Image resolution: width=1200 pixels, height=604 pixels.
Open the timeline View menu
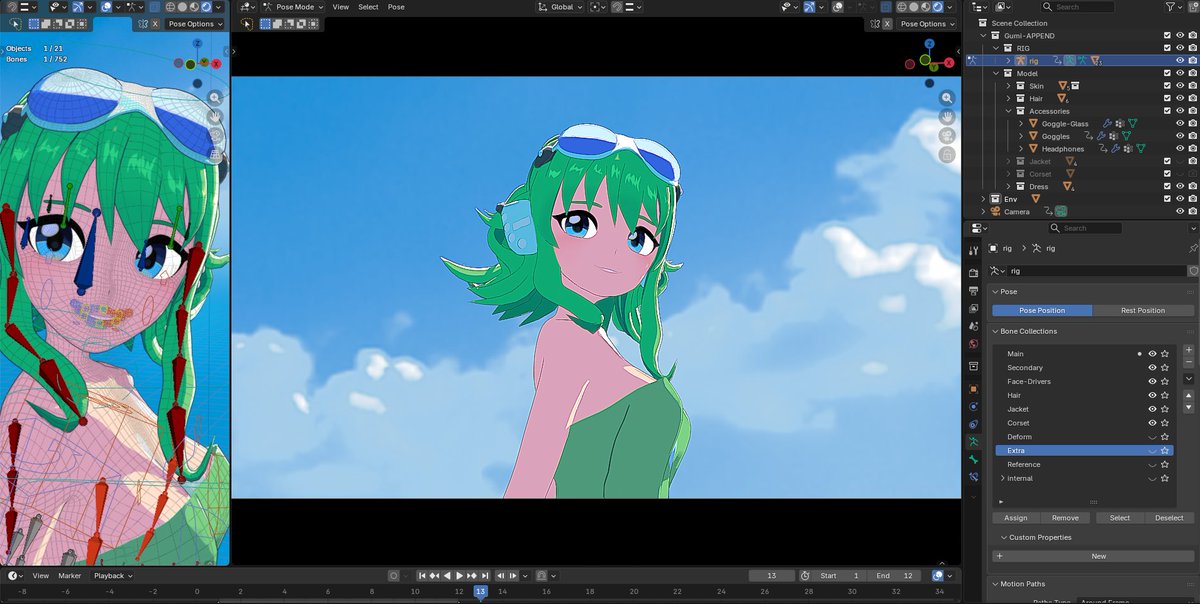tap(40, 576)
